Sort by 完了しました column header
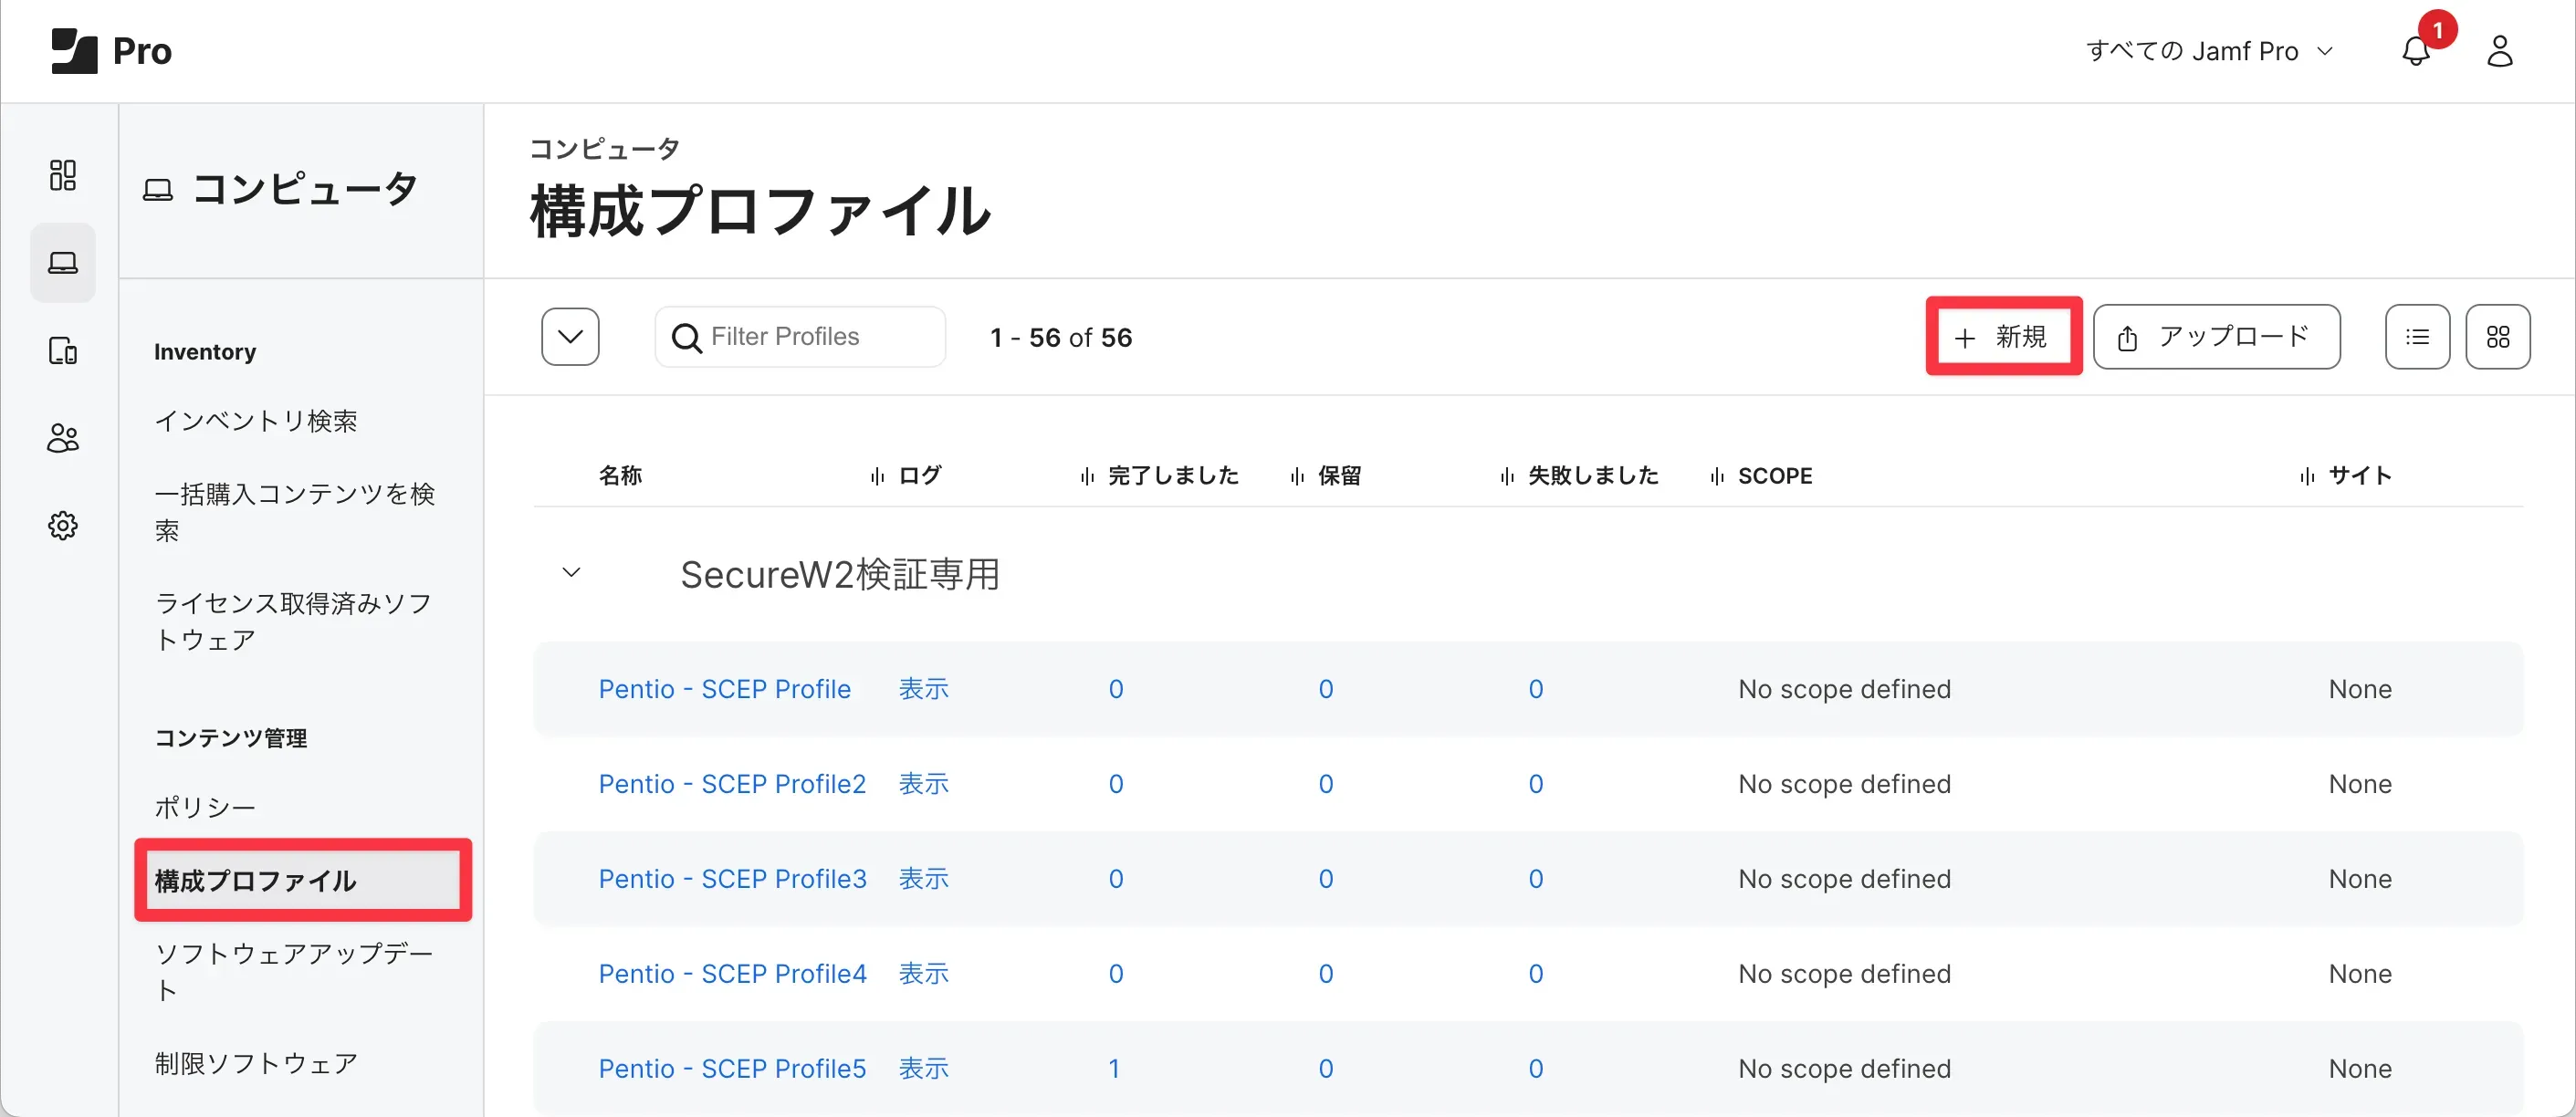 click(1172, 476)
